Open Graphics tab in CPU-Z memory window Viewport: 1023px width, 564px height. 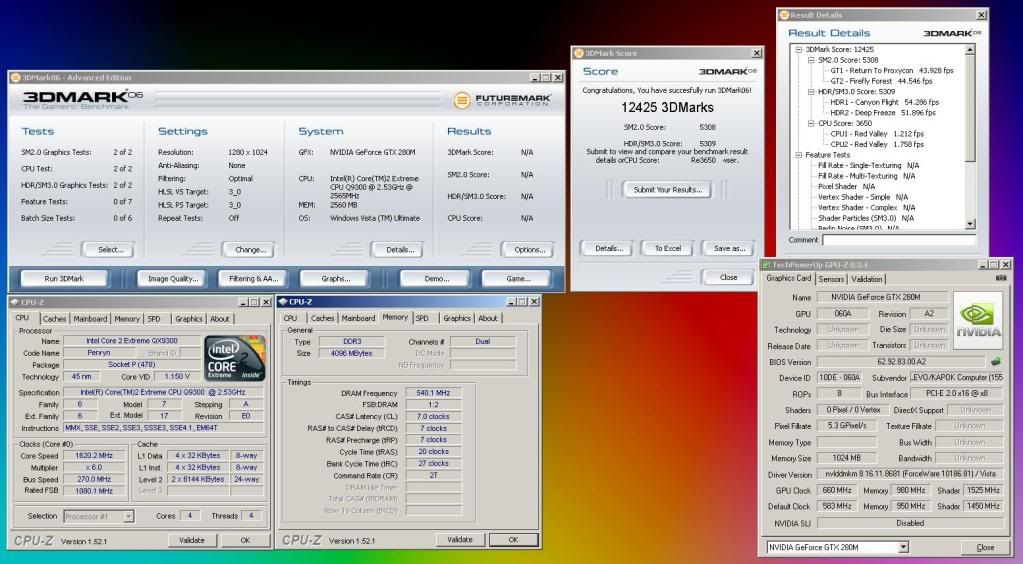[457, 319]
